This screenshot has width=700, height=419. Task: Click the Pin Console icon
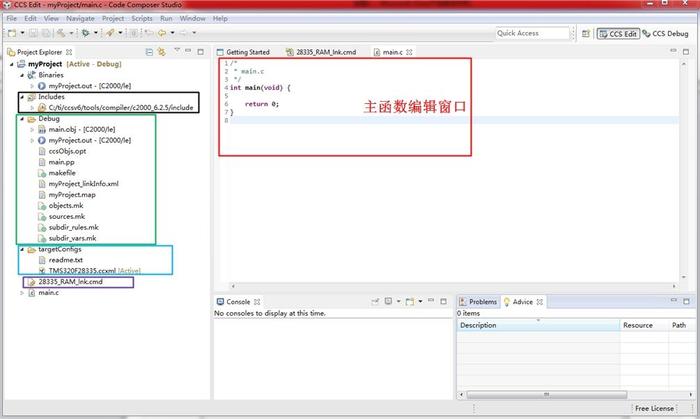(x=375, y=302)
